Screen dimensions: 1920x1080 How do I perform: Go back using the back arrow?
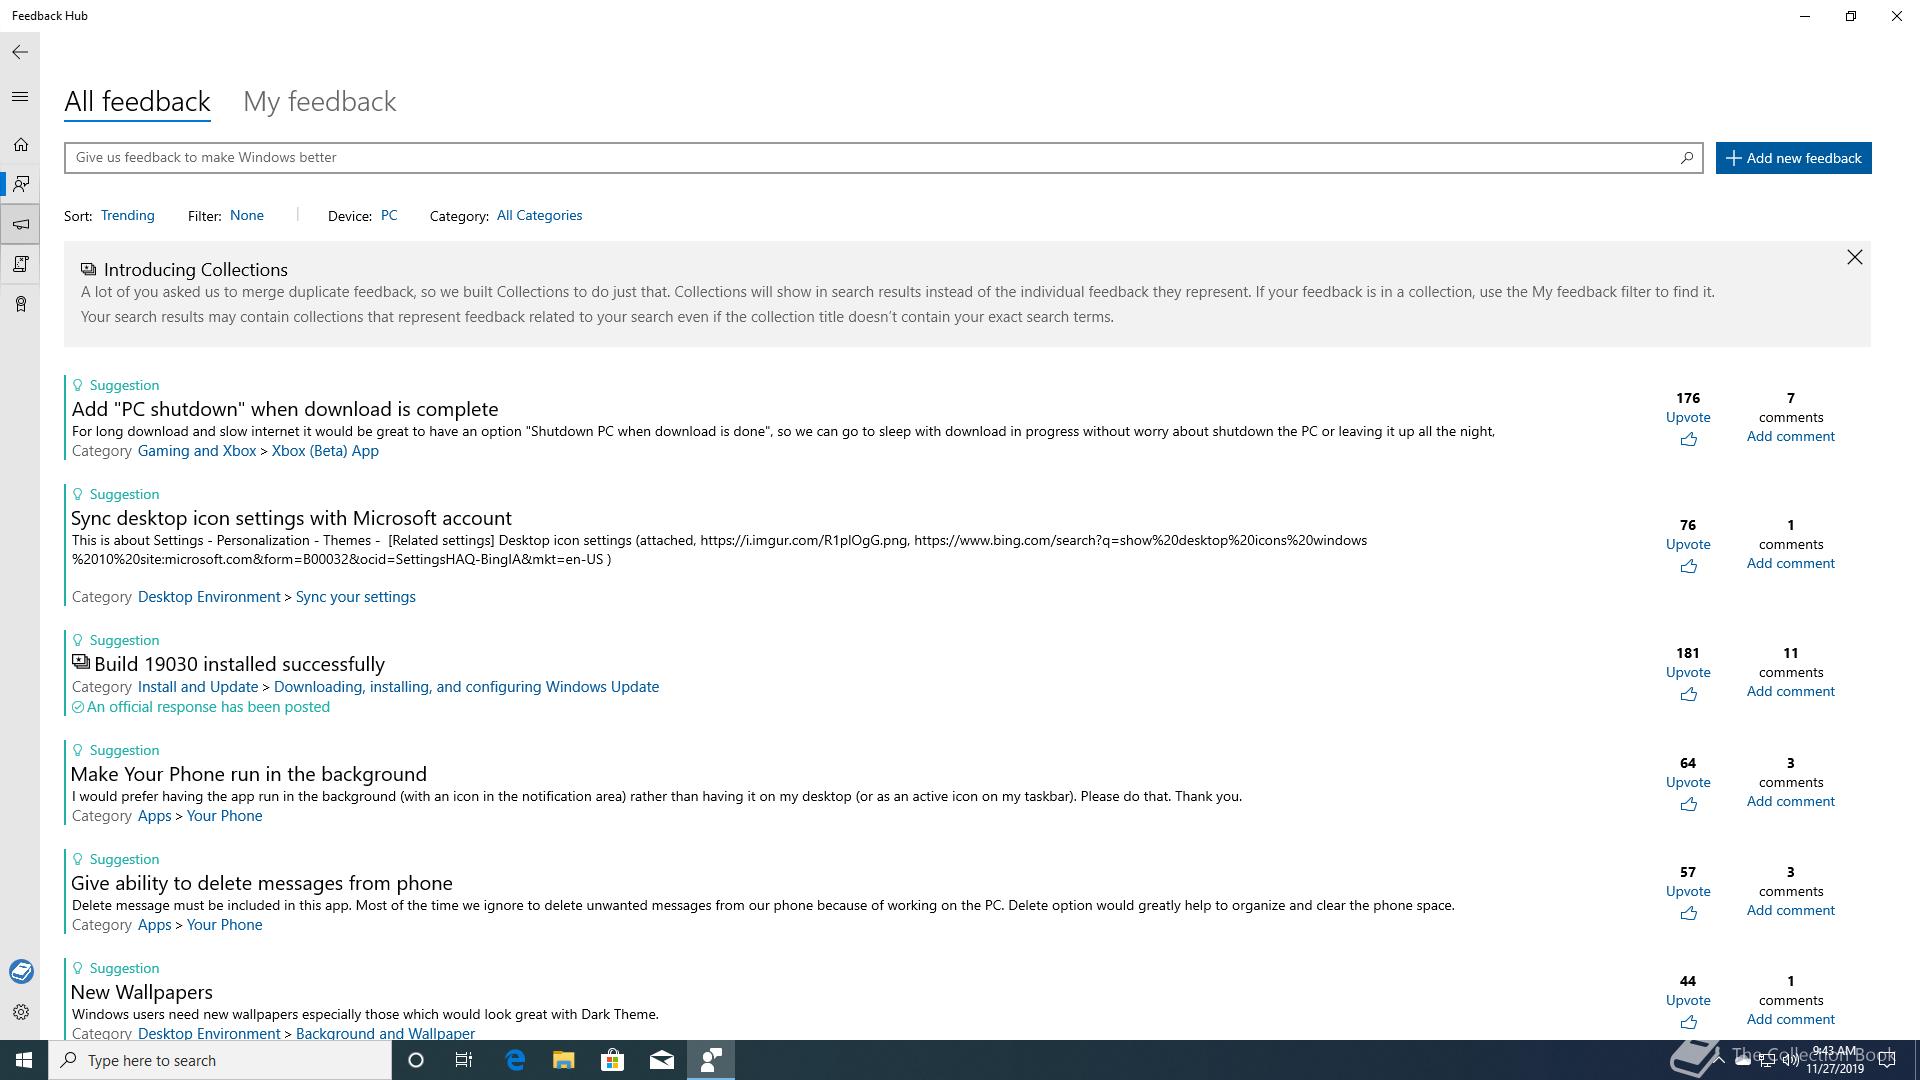[x=20, y=52]
